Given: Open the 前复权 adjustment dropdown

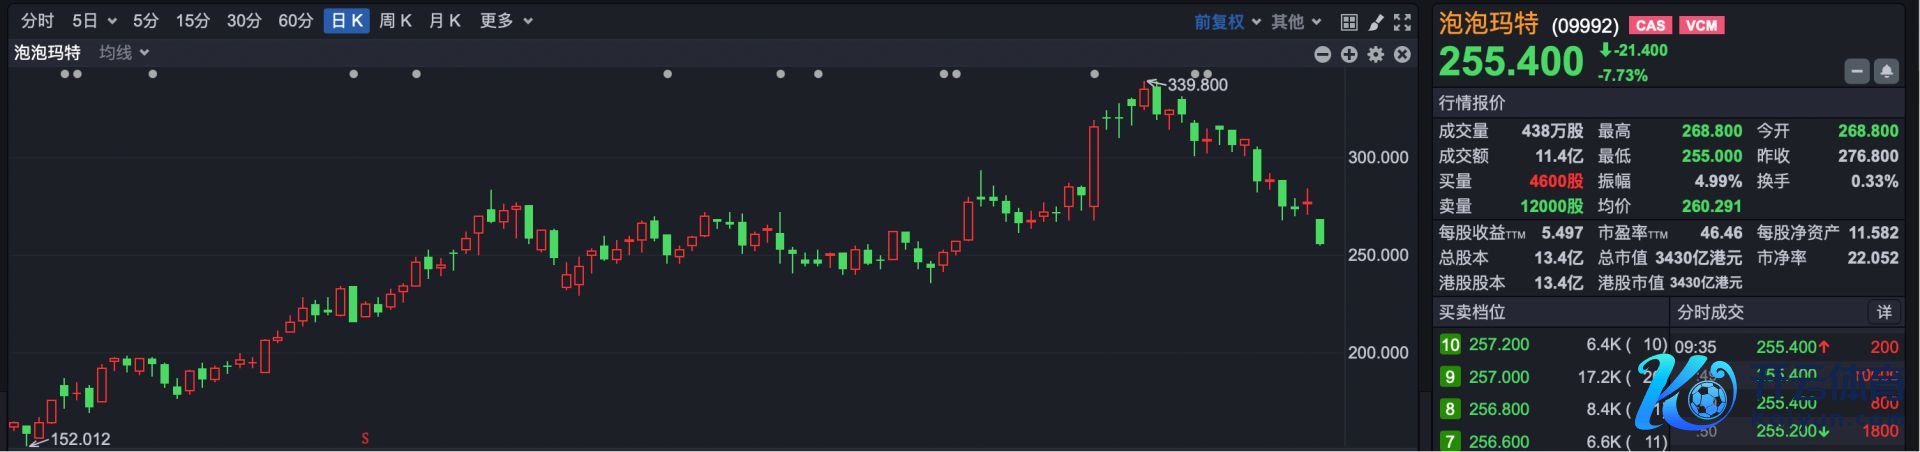Looking at the screenshot, I should click(1227, 22).
